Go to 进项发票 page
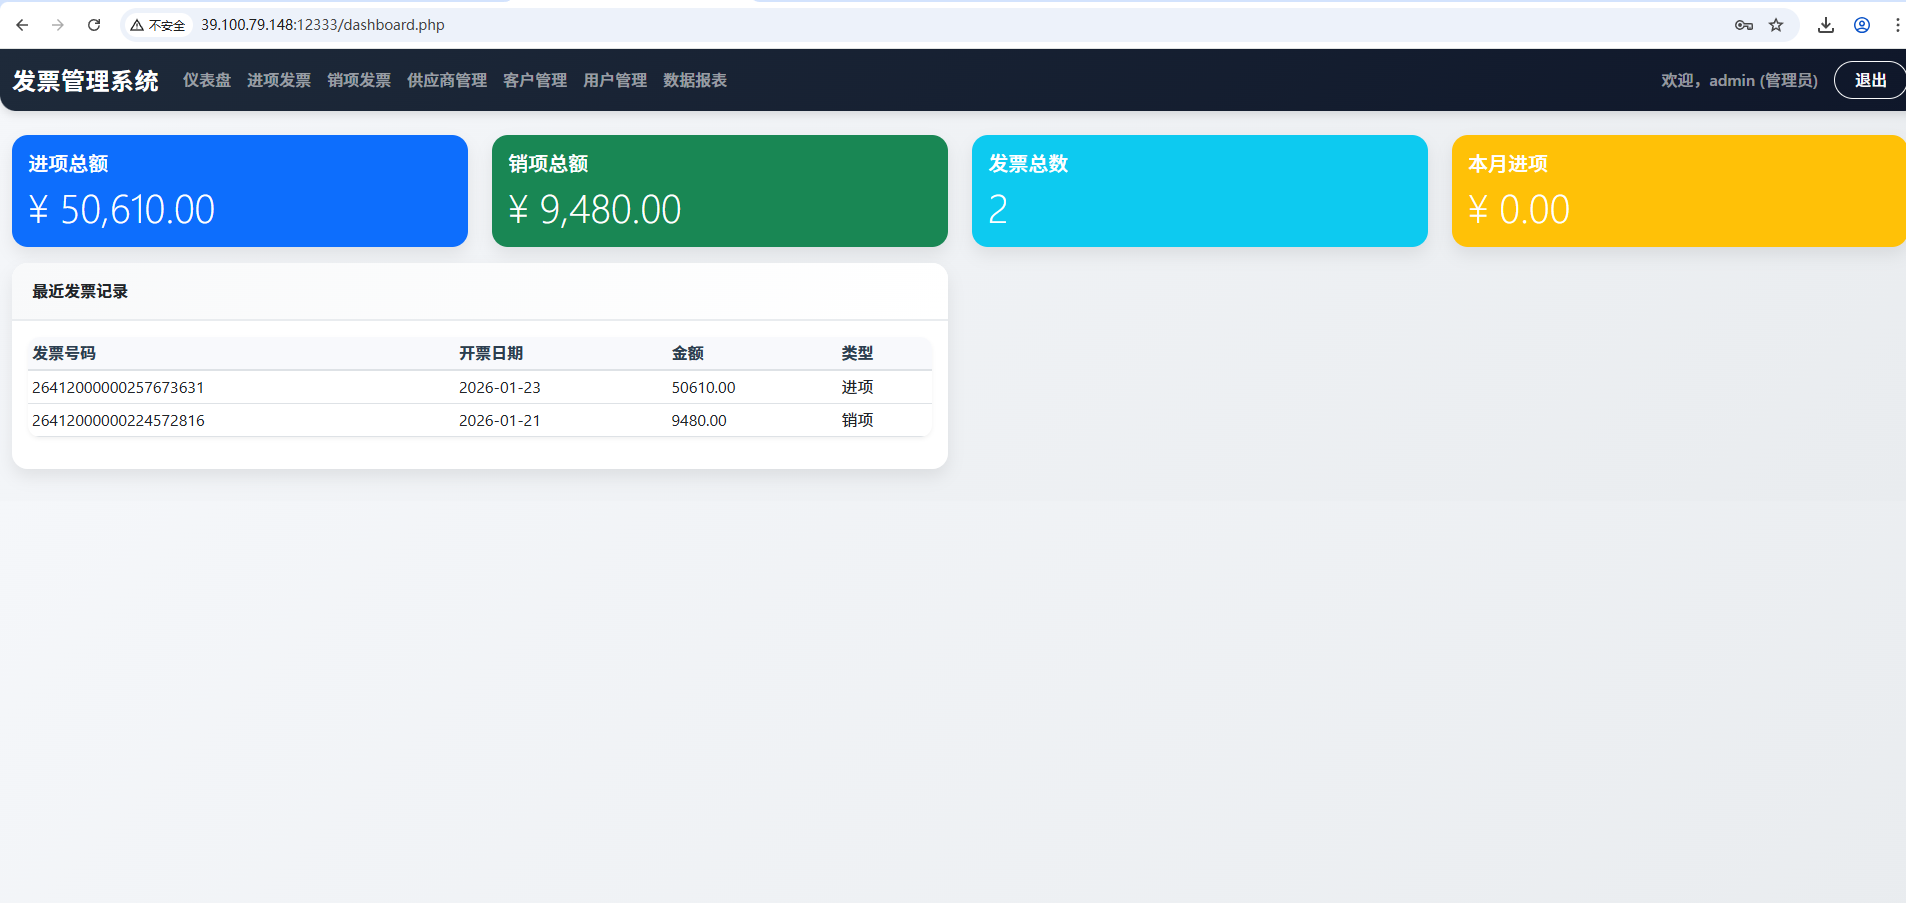Image resolution: width=1906 pixels, height=903 pixels. click(x=279, y=80)
